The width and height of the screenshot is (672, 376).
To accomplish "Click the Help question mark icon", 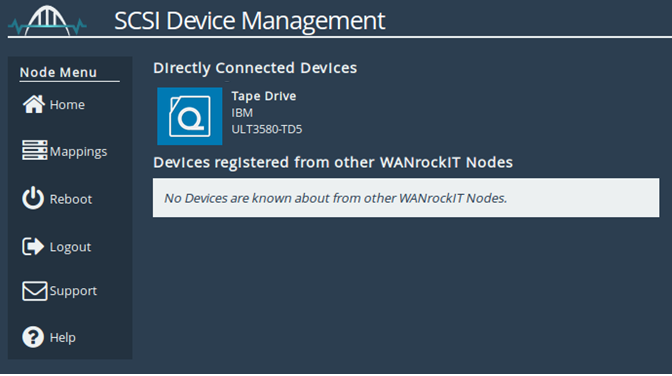I will 33,337.
